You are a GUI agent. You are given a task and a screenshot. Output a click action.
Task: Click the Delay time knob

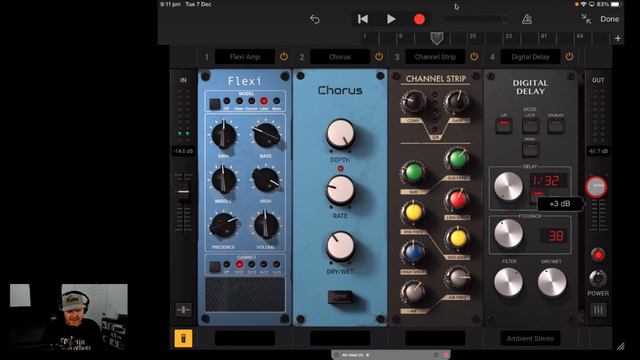508,187
